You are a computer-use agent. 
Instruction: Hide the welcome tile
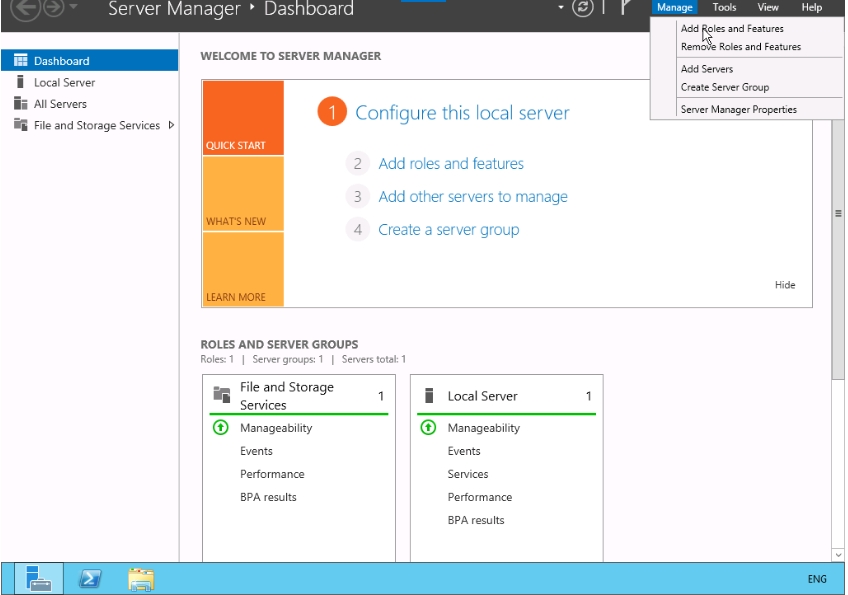tap(785, 285)
